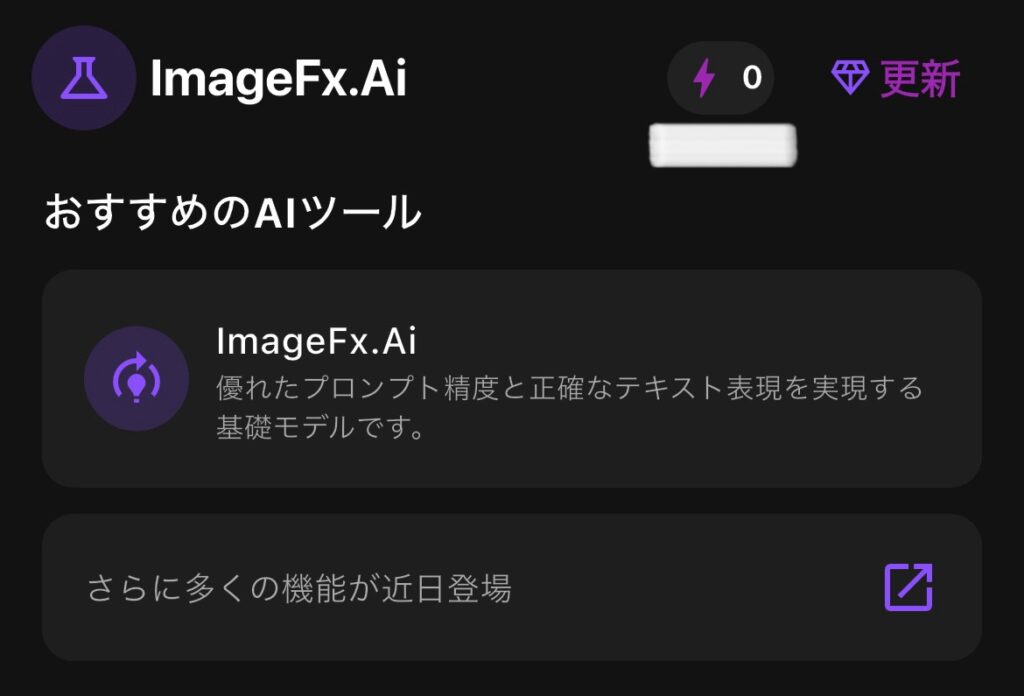The width and height of the screenshot is (1024, 696).
Task: Click the purple circle behind lightbulb icon
Action: (x=136, y=378)
